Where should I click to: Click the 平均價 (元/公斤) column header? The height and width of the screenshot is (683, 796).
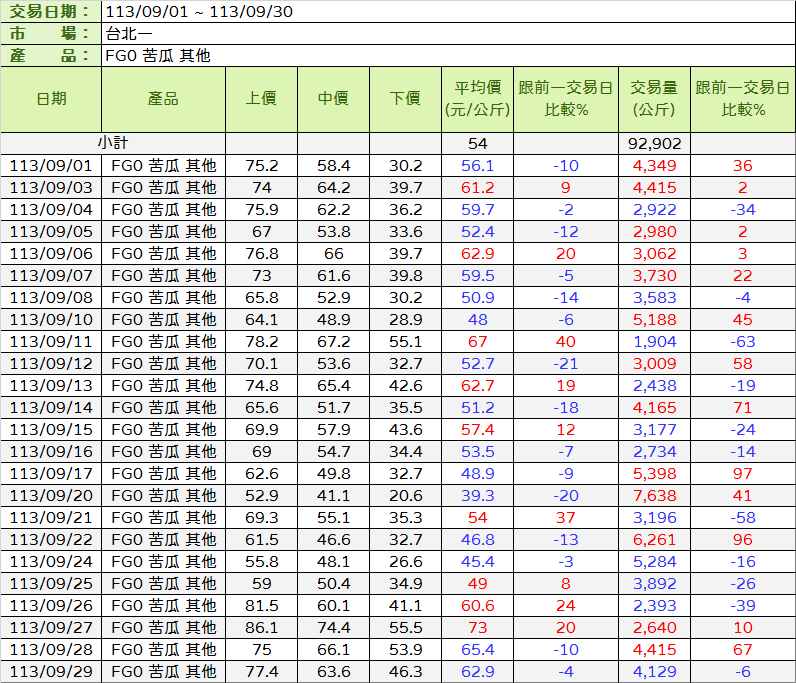[477, 99]
